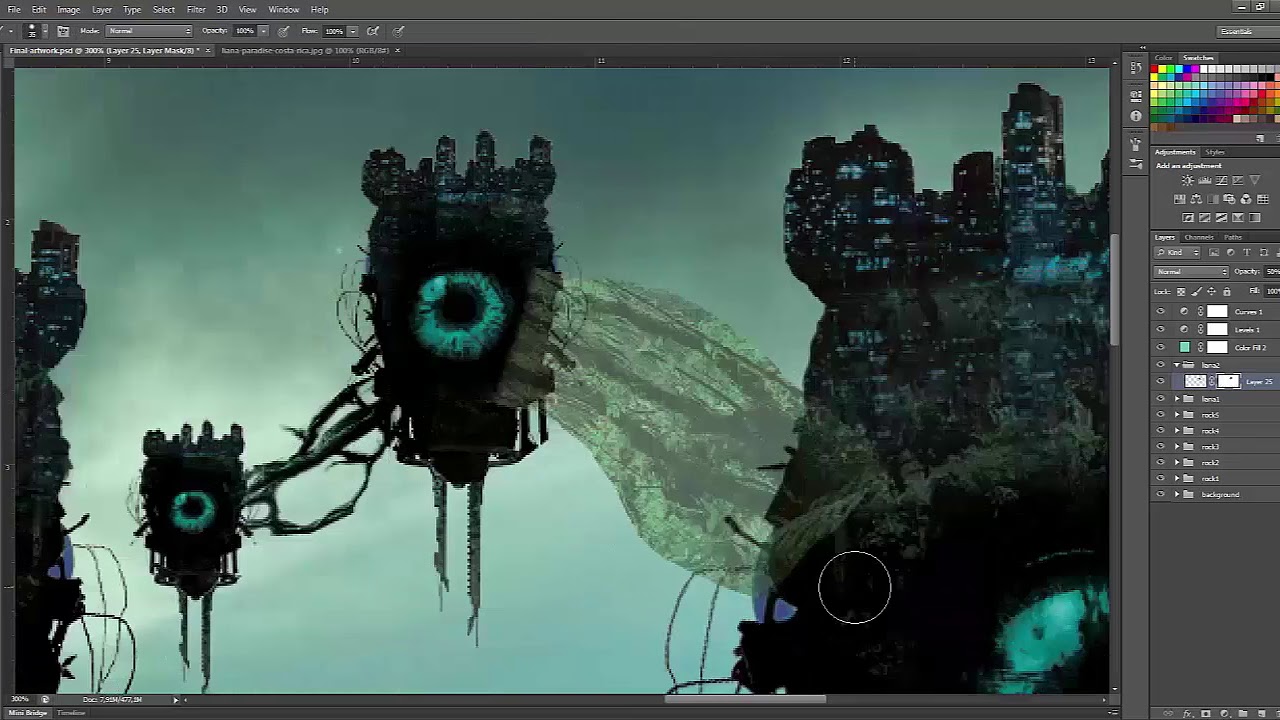Open the Properties panel icon

[x=1136, y=96]
